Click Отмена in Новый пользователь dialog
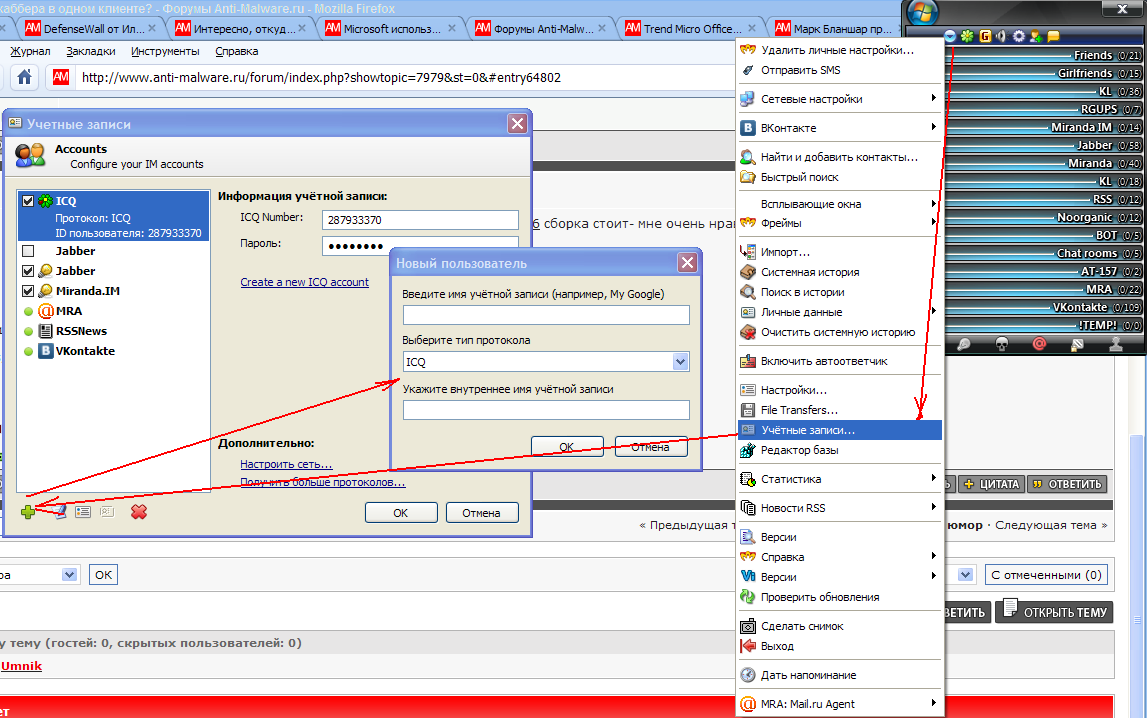The width and height of the screenshot is (1147, 718). click(x=651, y=447)
